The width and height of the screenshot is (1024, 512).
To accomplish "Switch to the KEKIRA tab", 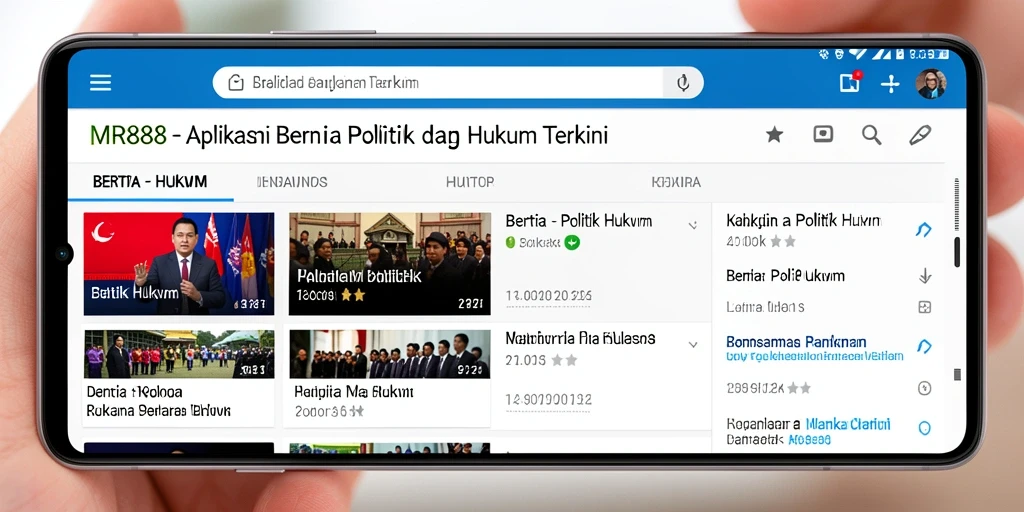I will 676,182.
